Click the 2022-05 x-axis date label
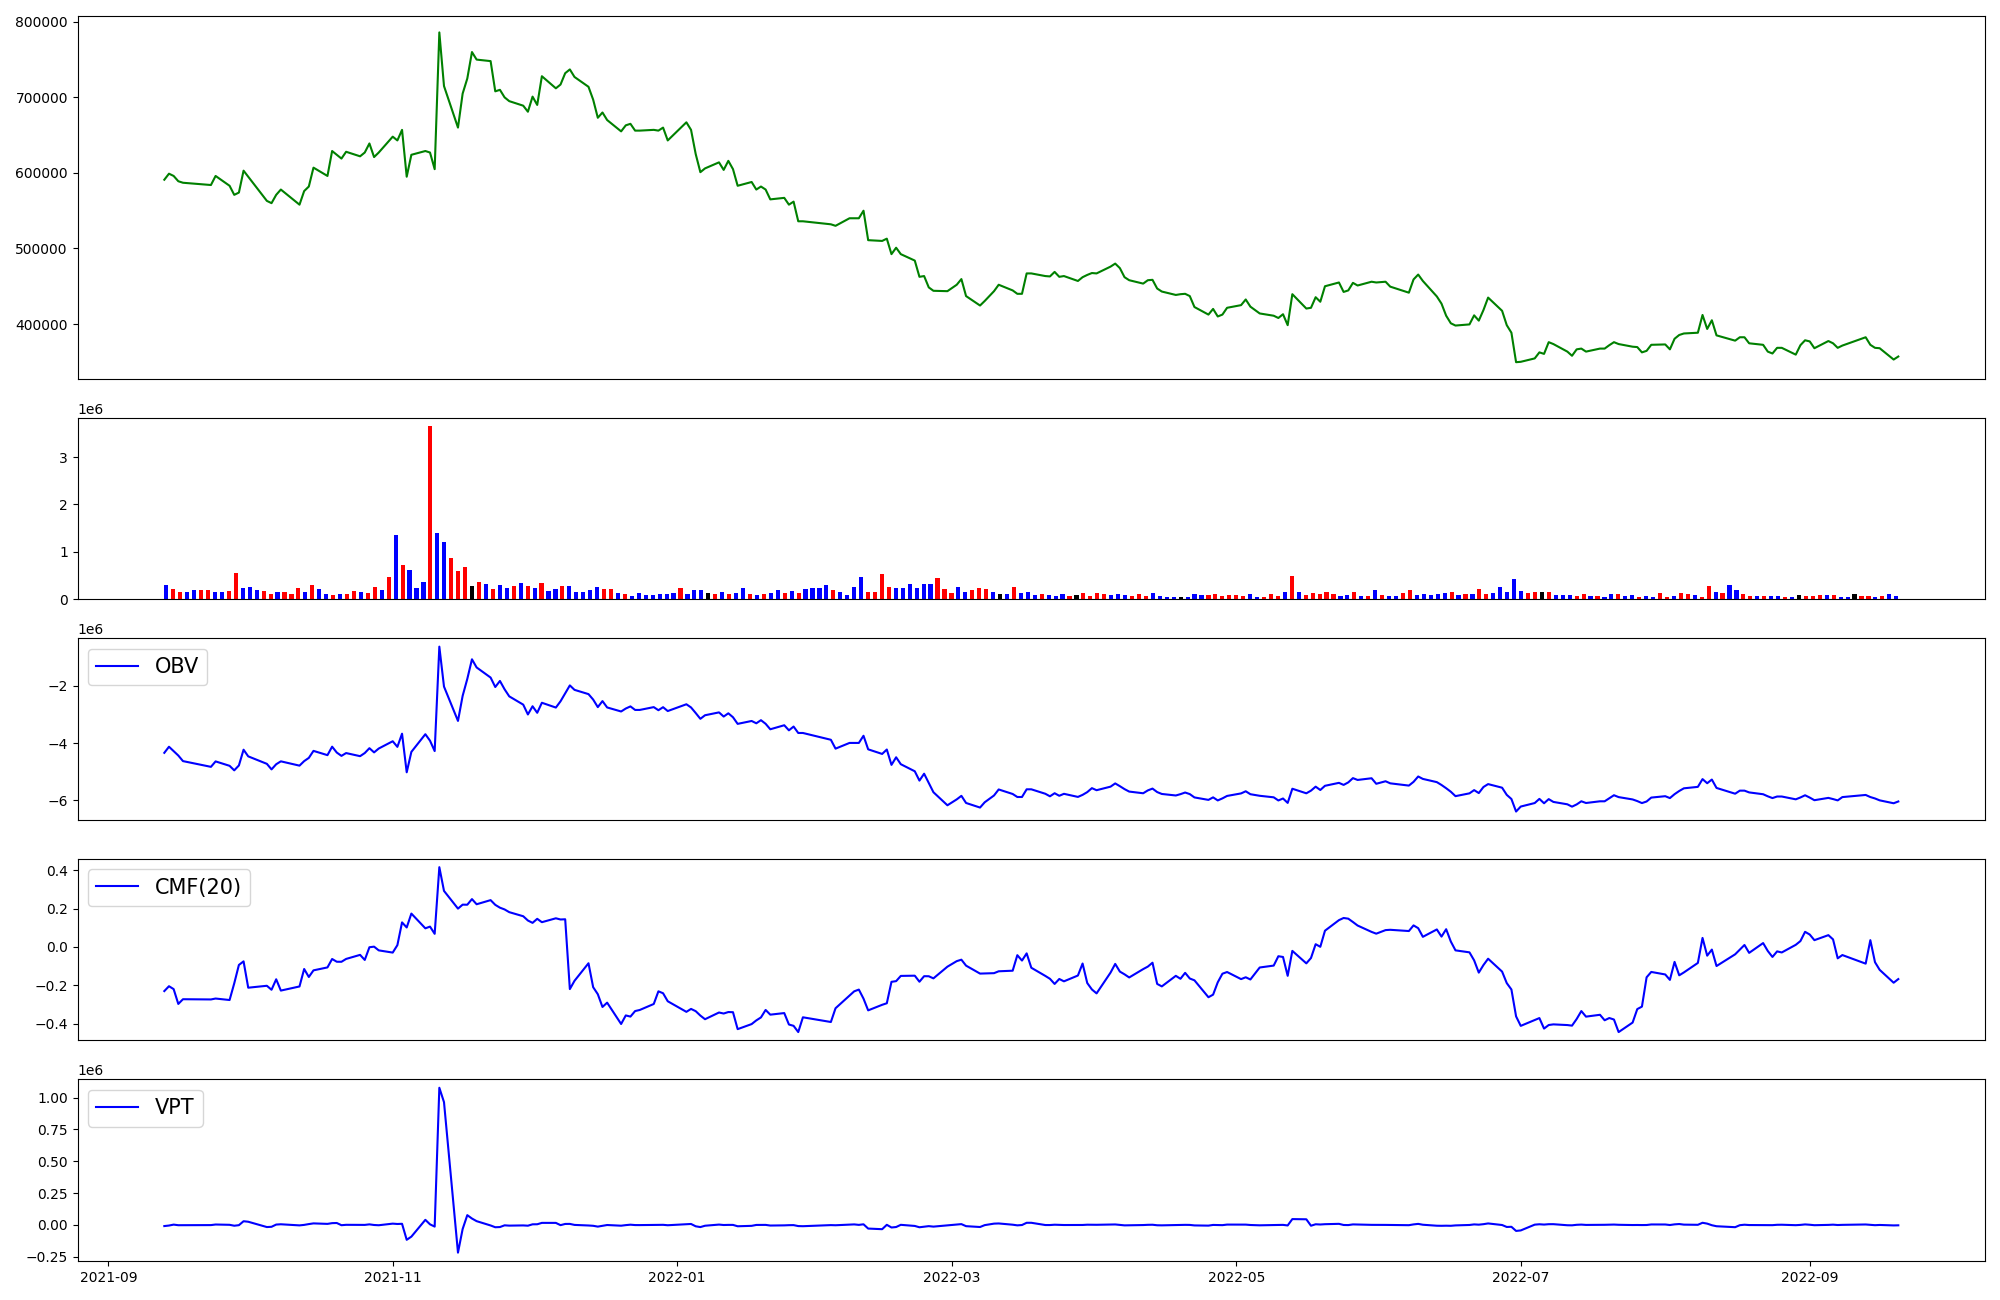The width and height of the screenshot is (2000, 1300). point(1236,1277)
